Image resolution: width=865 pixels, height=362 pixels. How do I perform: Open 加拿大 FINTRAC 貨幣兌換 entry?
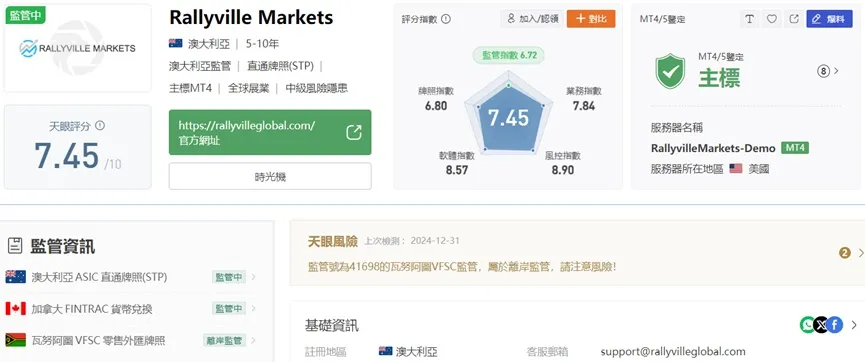coord(92,308)
